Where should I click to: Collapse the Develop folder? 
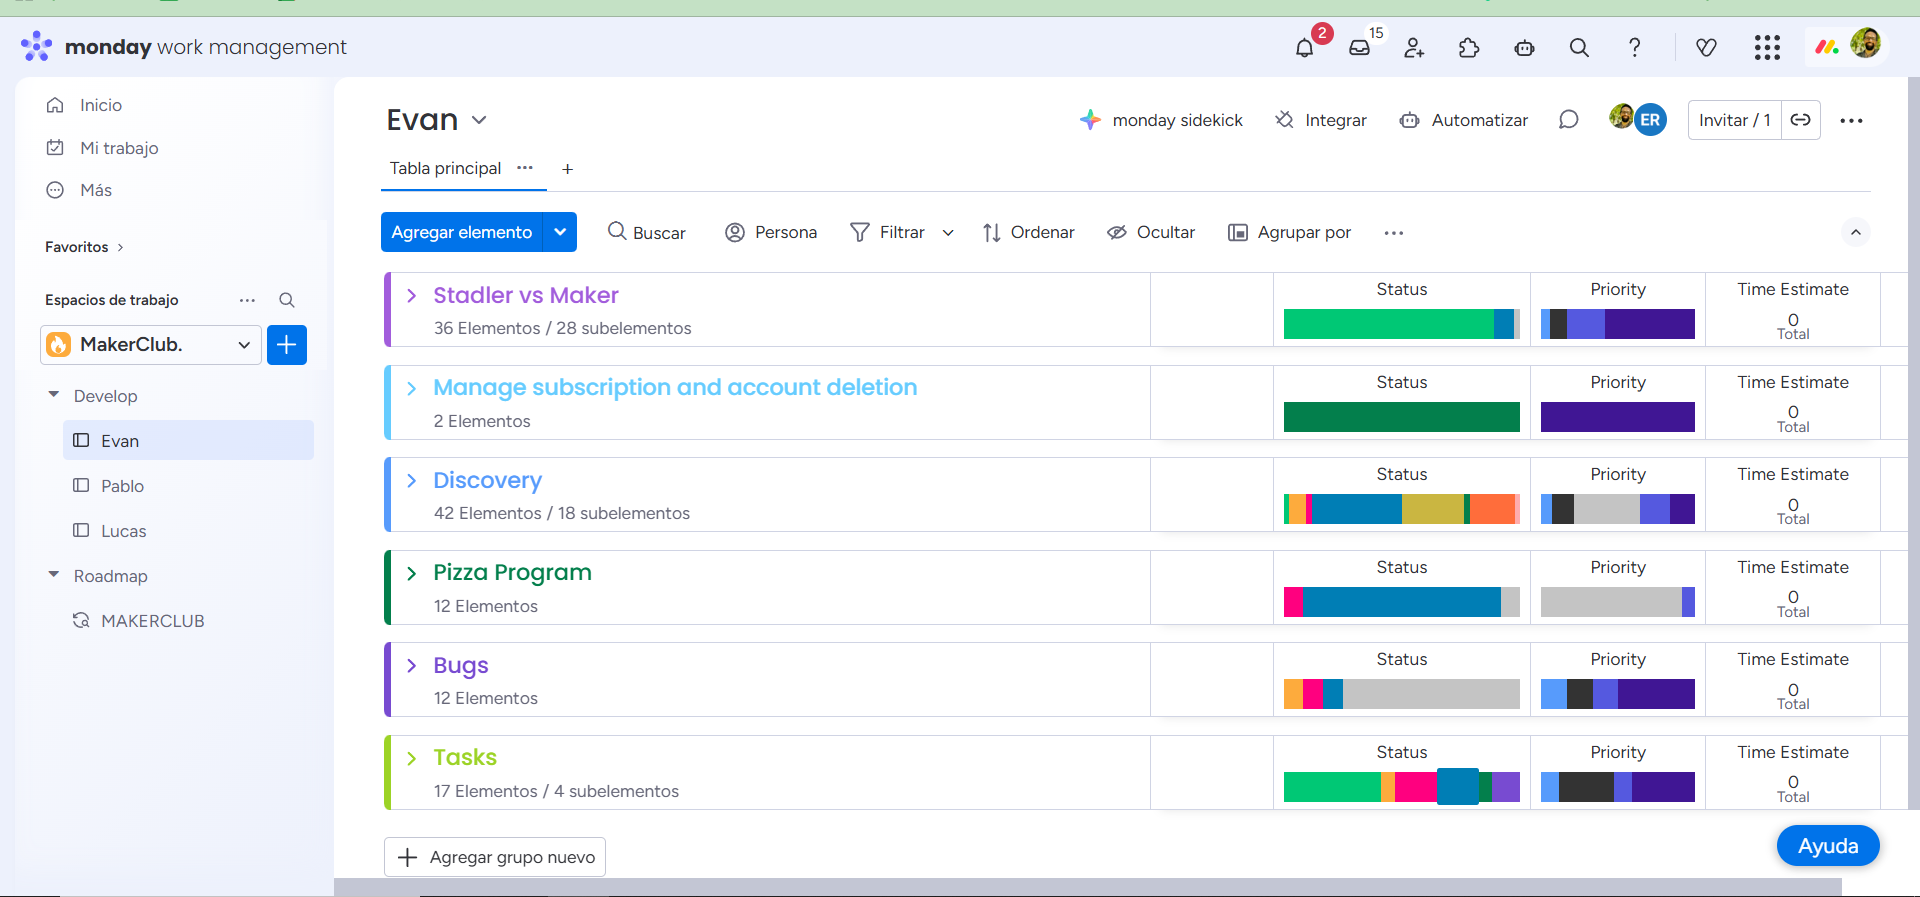54,395
